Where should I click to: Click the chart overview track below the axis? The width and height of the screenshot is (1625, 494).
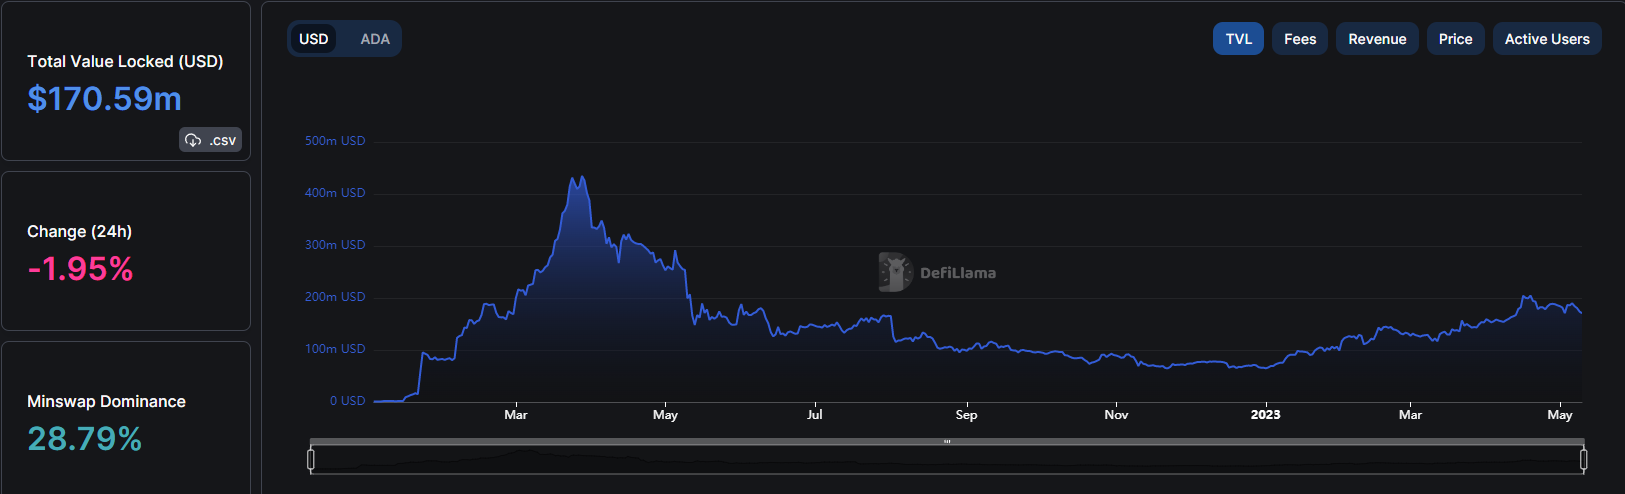947,460
